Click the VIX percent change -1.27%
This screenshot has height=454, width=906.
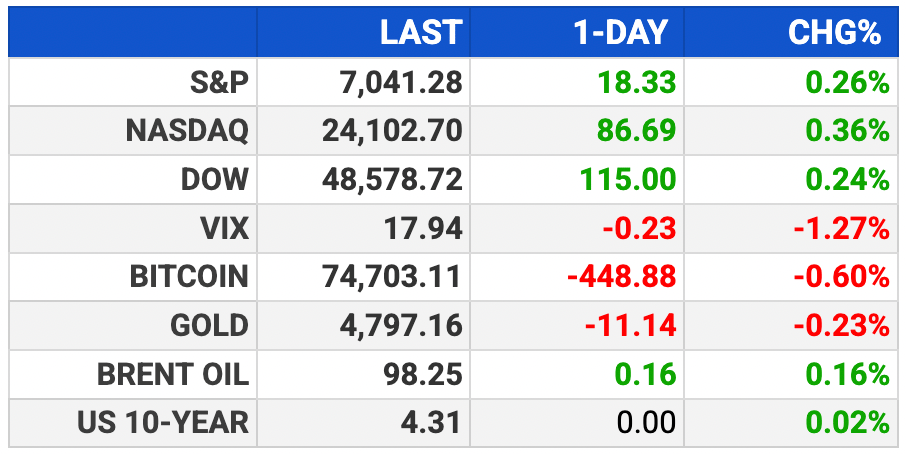[x=841, y=229]
